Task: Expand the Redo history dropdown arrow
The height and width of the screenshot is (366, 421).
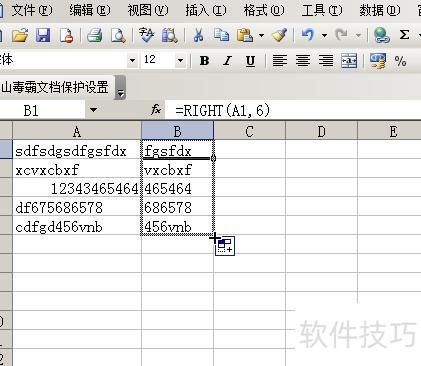Action: point(358,35)
